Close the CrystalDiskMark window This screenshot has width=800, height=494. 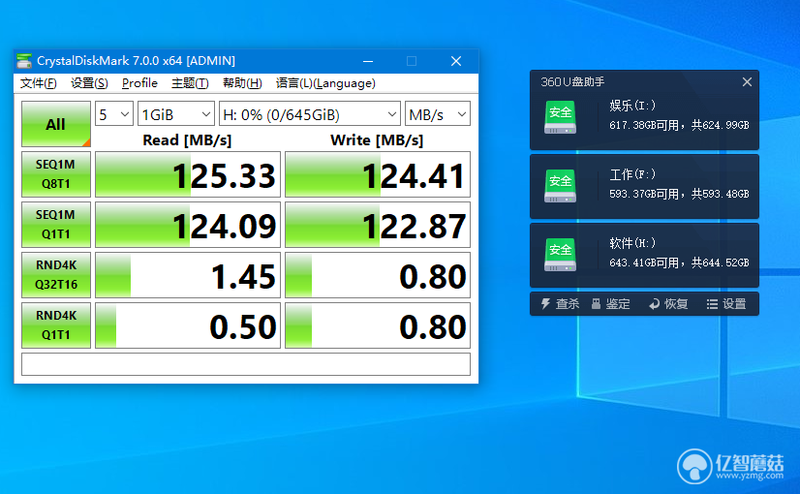tap(456, 61)
